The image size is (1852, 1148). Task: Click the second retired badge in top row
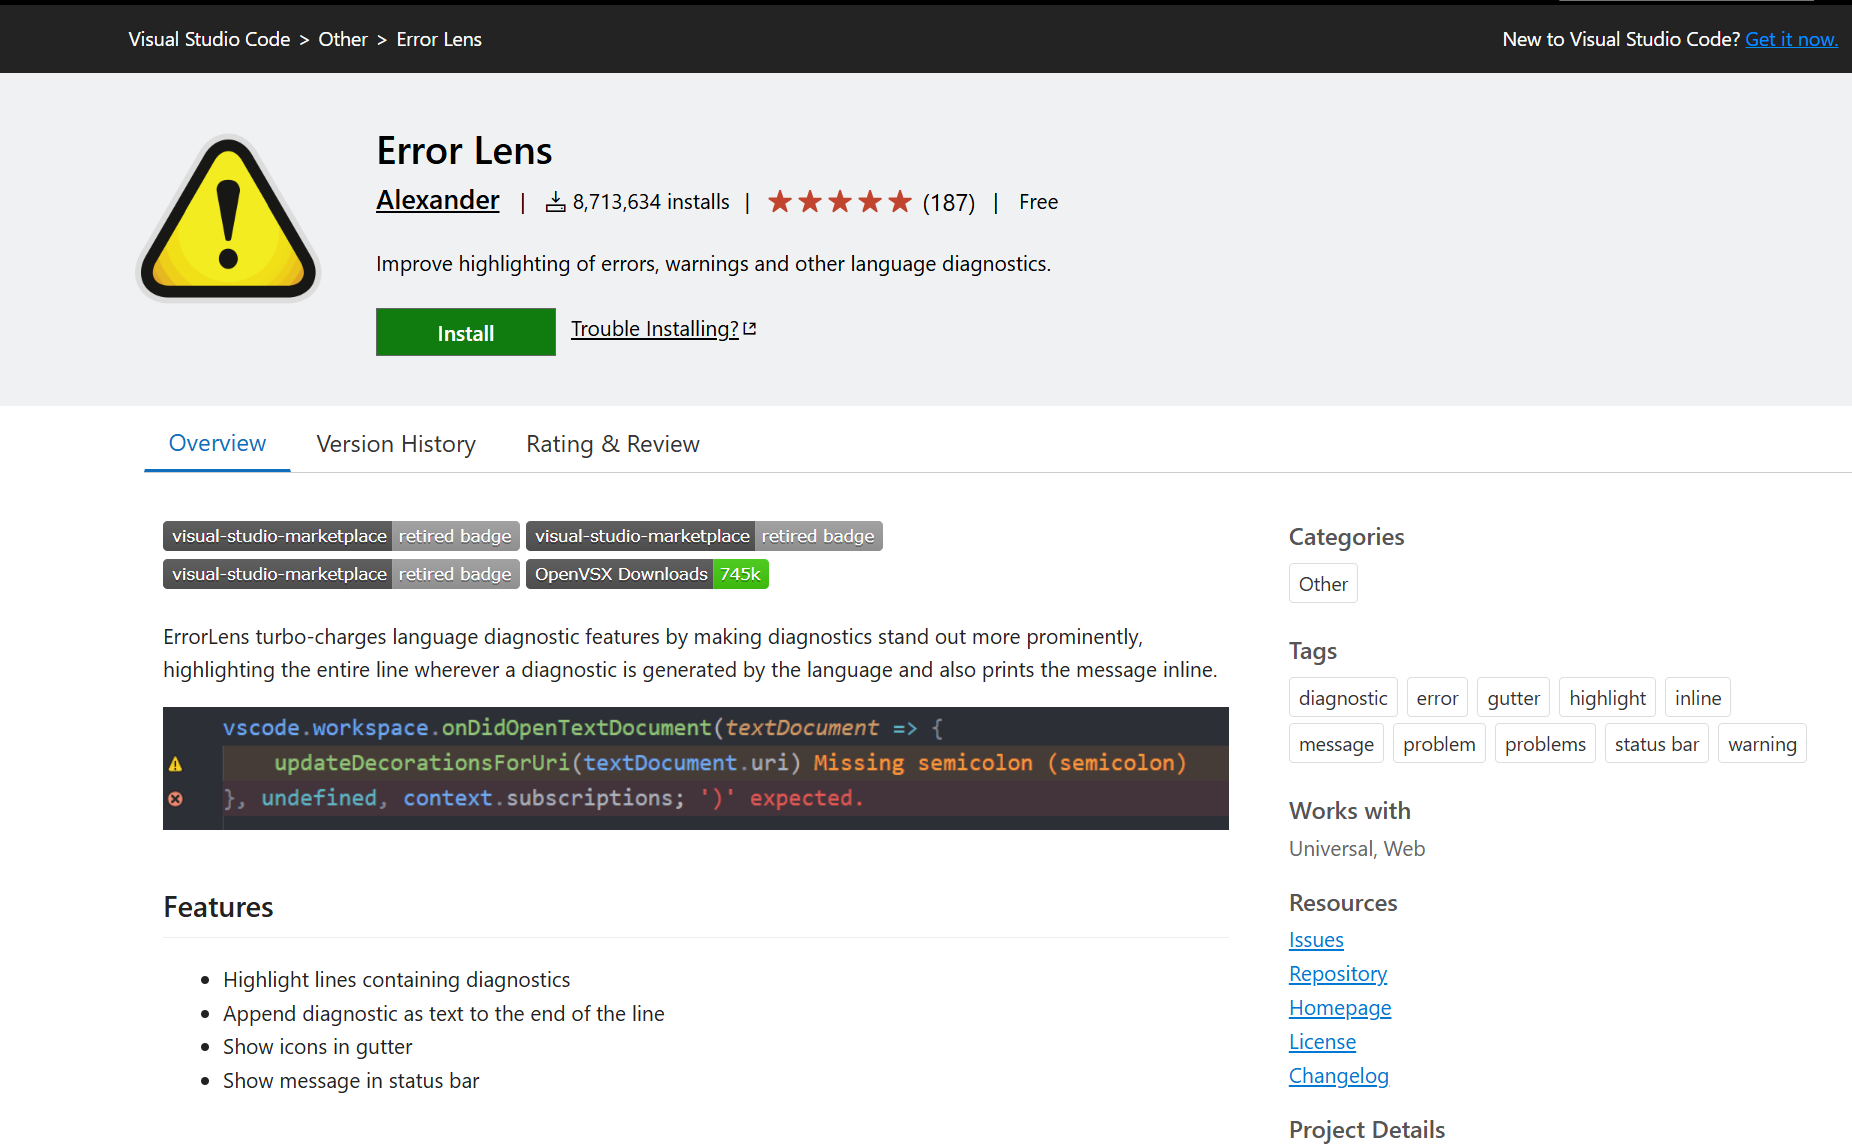pos(704,536)
